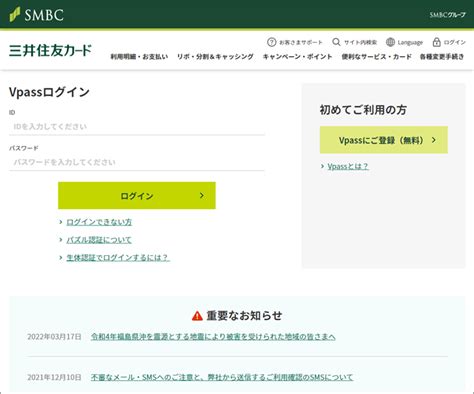Click the 重要なお知らせ heading
The image size is (474, 394).
(x=244, y=315)
